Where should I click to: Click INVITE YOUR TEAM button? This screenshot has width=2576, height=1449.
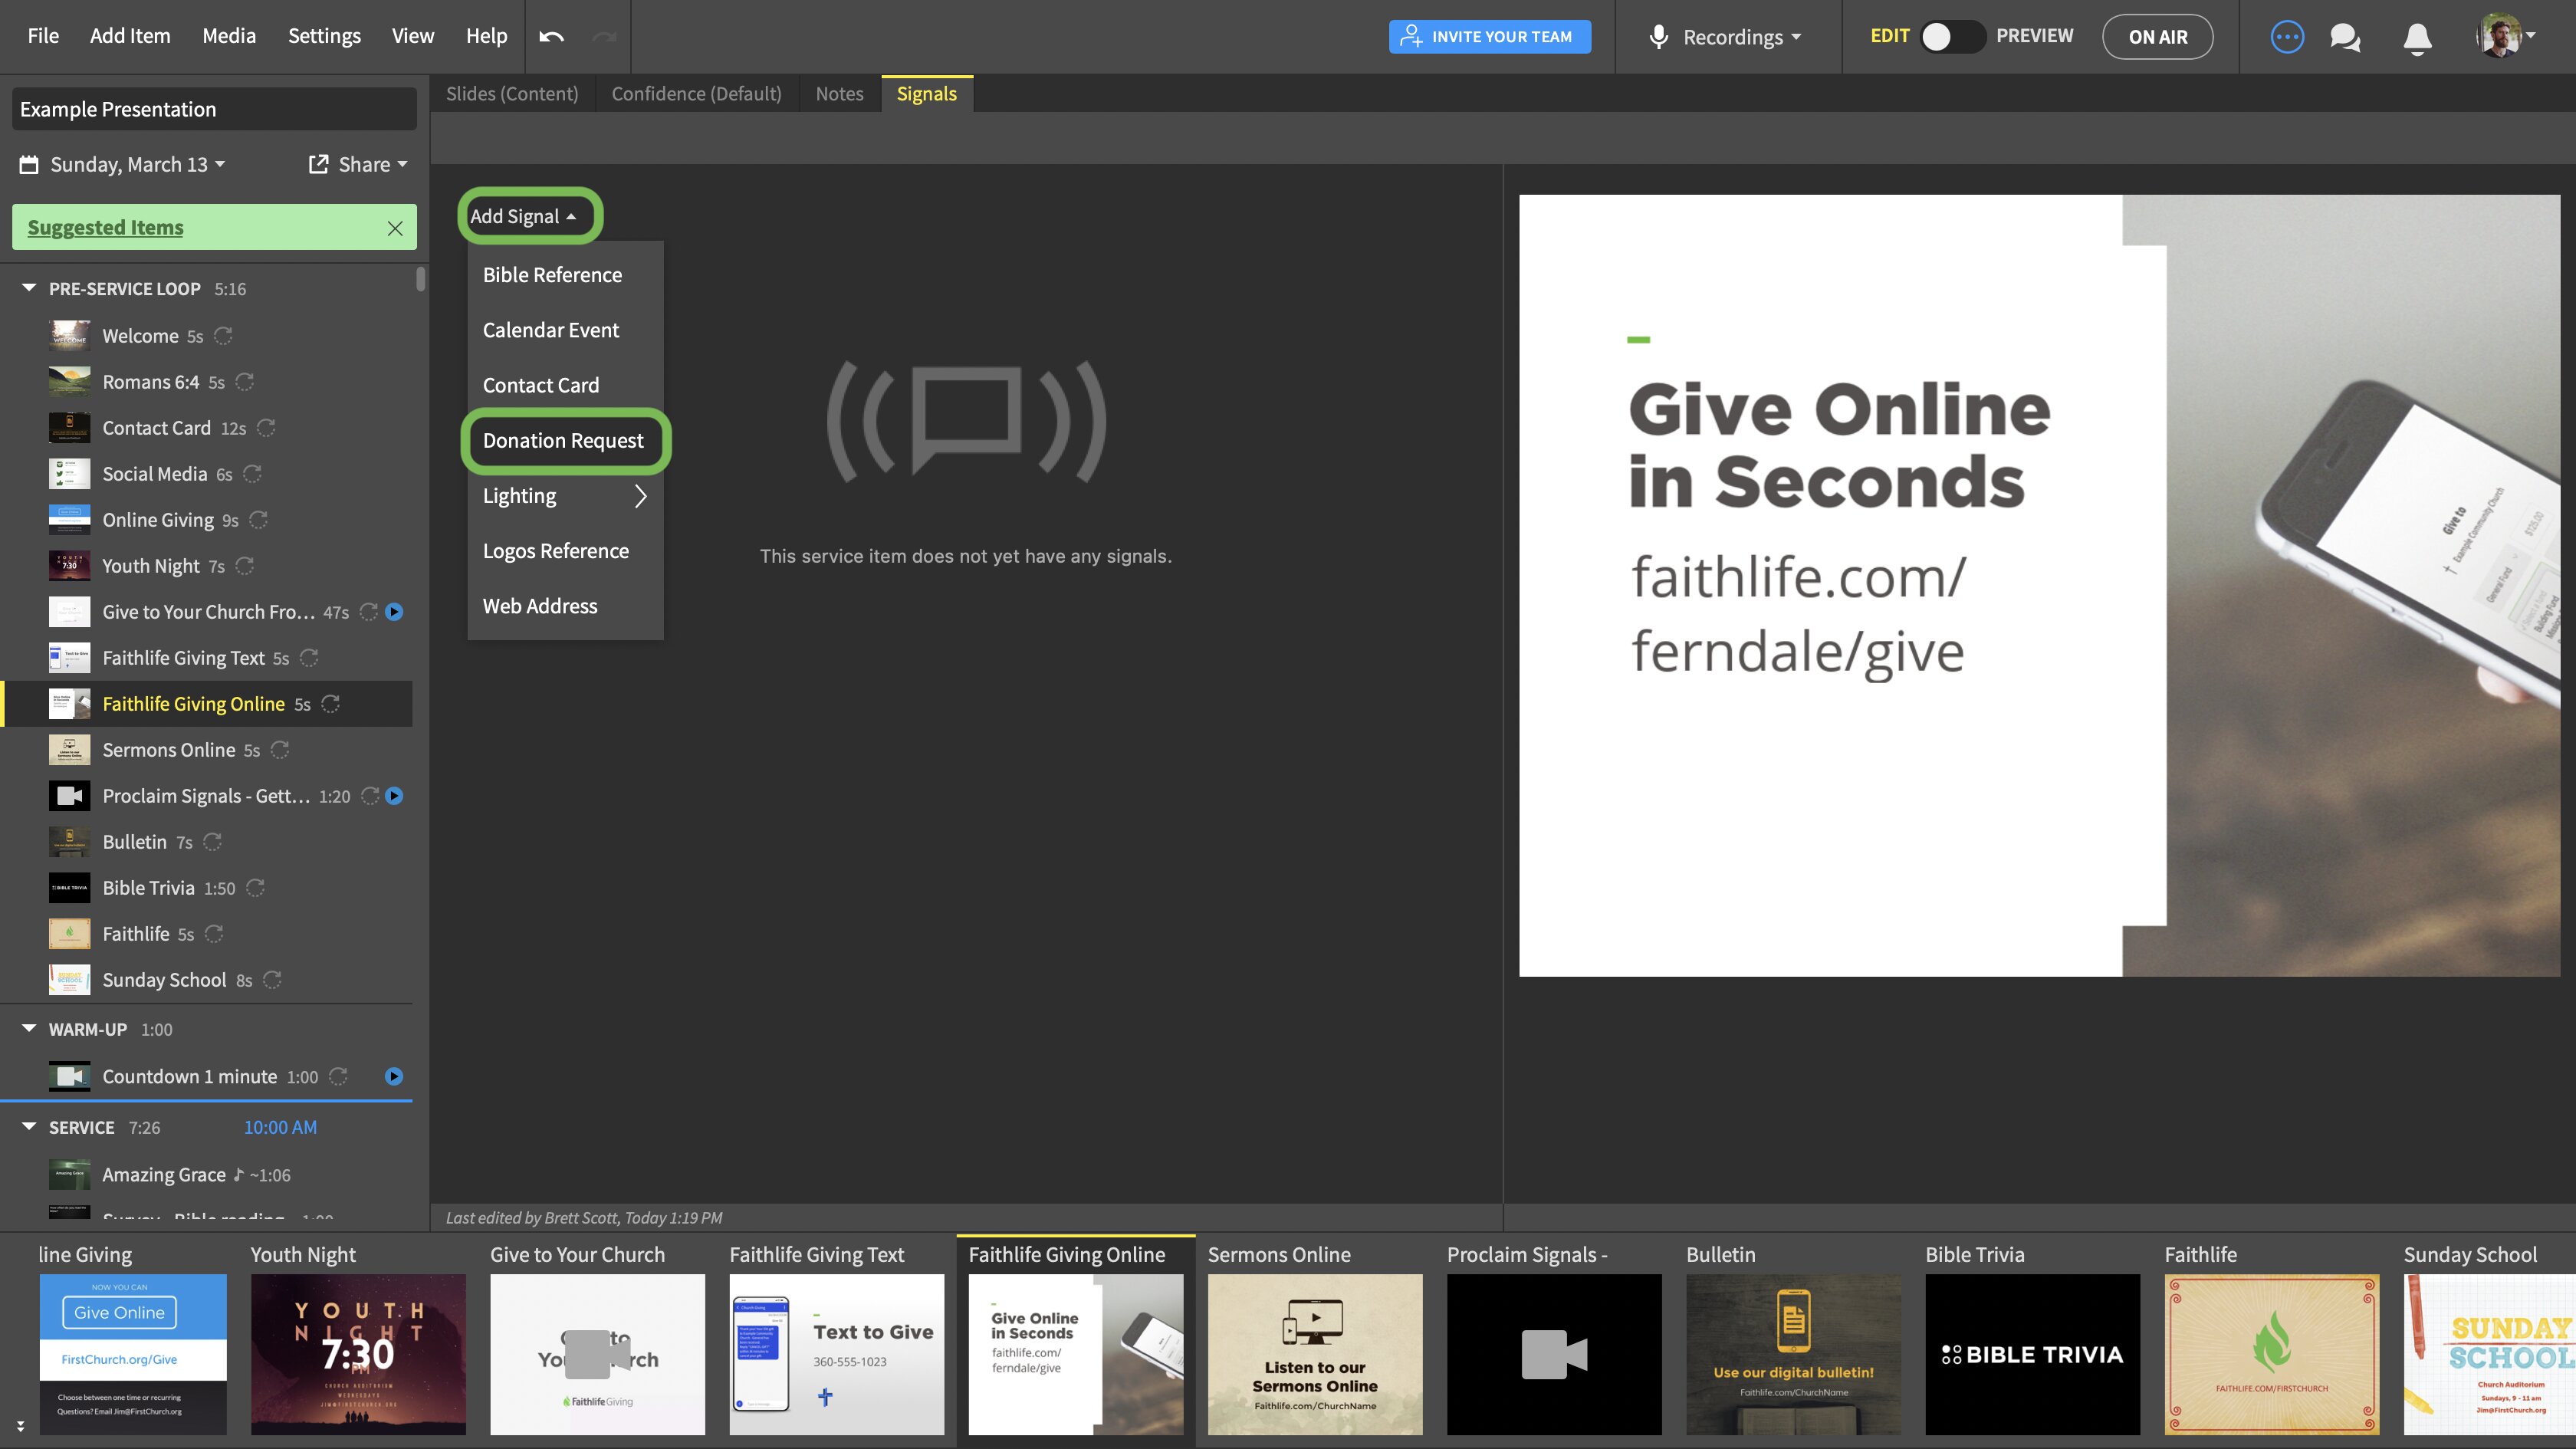coord(1490,37)
